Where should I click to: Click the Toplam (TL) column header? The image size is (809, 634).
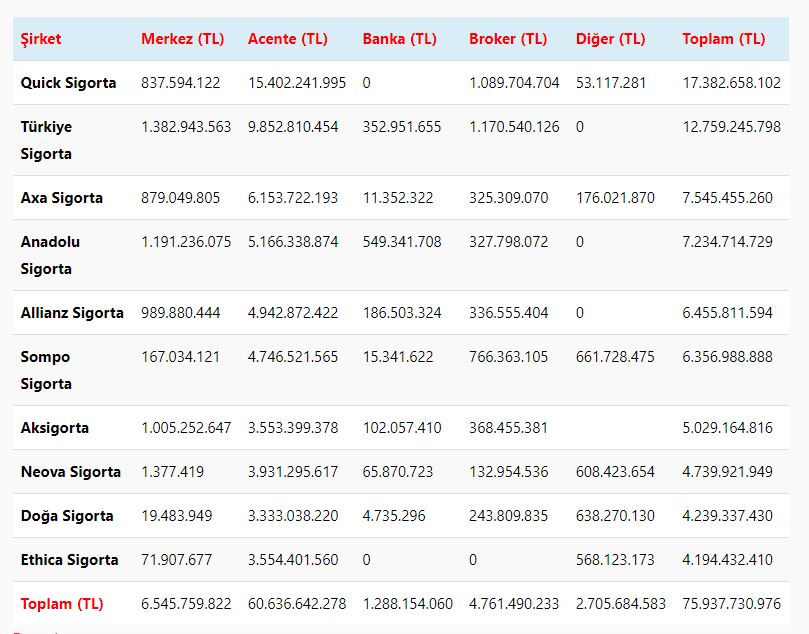[723, 39]
